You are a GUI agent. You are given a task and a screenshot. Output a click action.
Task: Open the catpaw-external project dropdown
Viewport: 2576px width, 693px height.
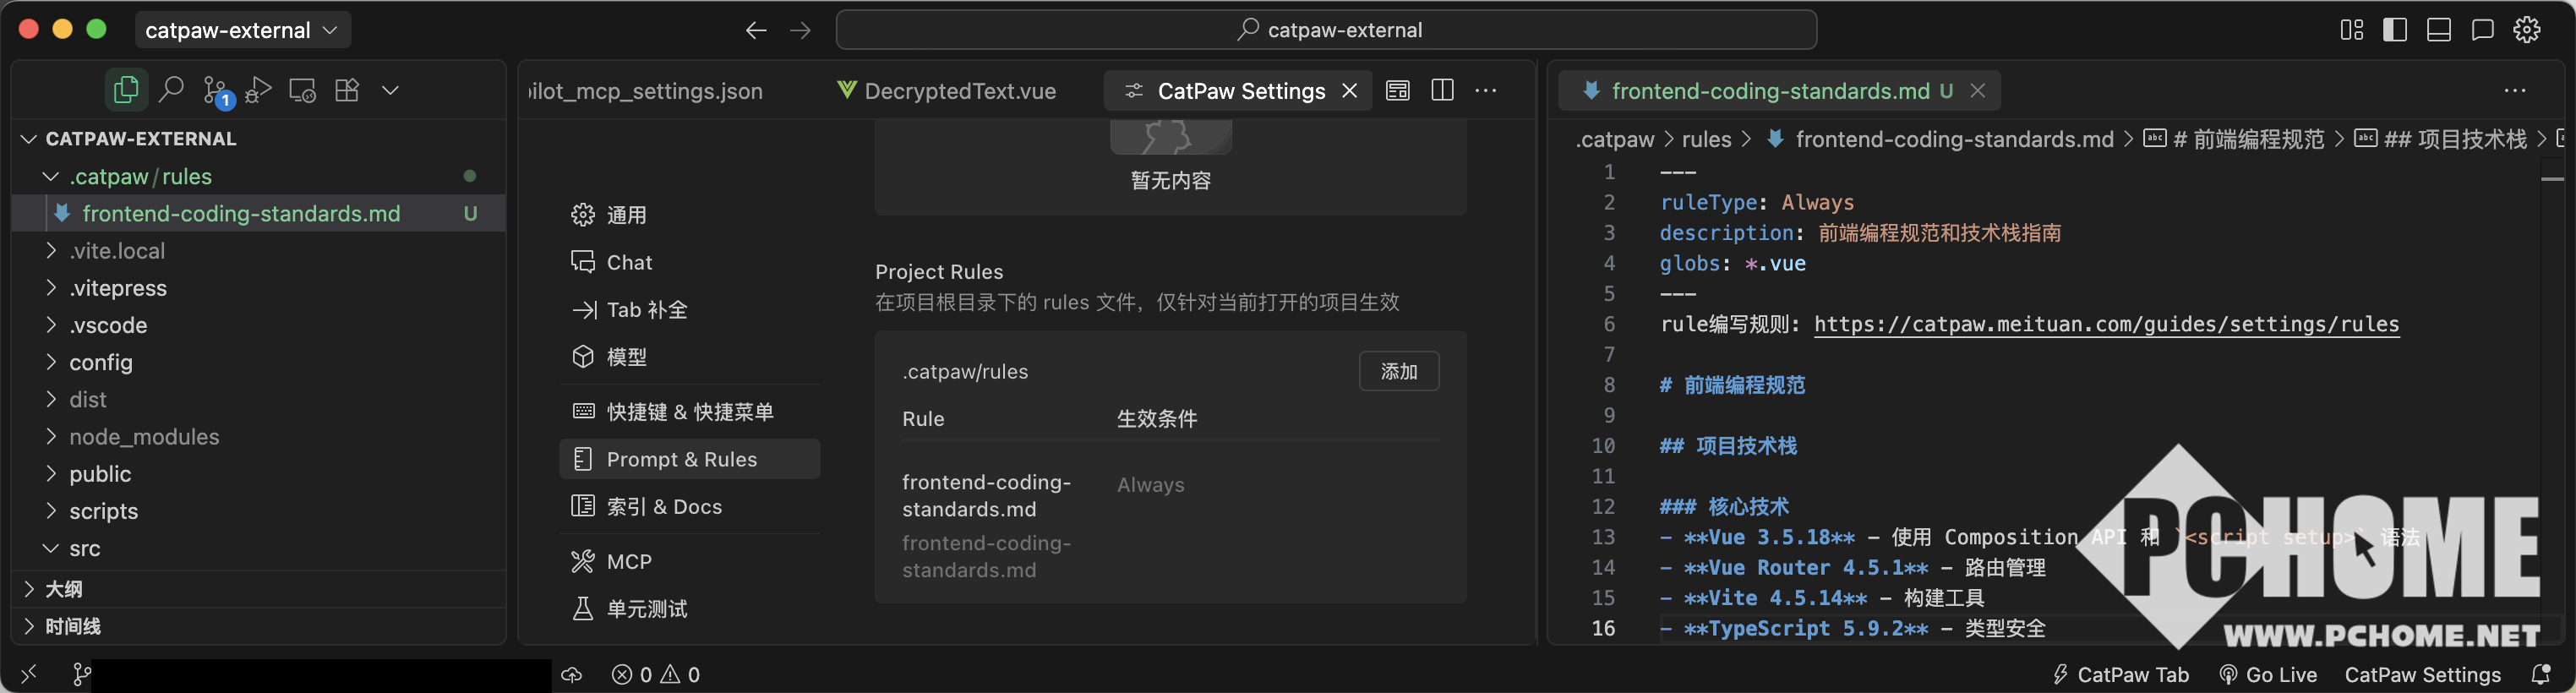point(242,30)
